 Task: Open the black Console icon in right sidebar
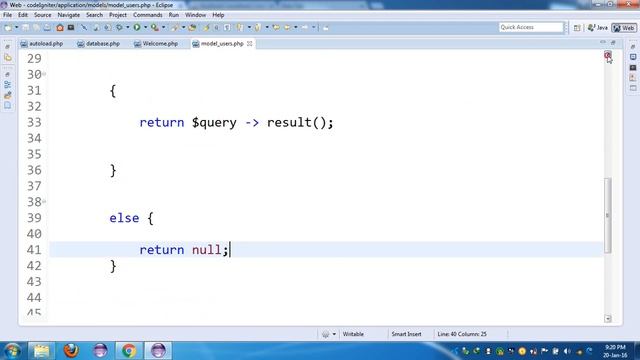(633, 67)
